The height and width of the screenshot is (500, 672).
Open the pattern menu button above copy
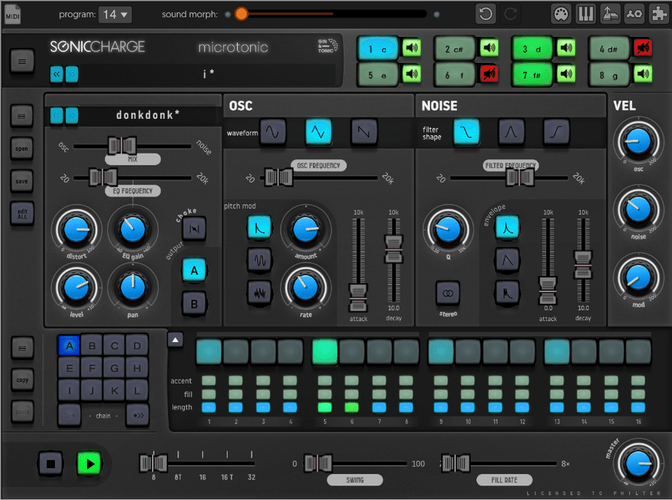click(x=22, y=348)
